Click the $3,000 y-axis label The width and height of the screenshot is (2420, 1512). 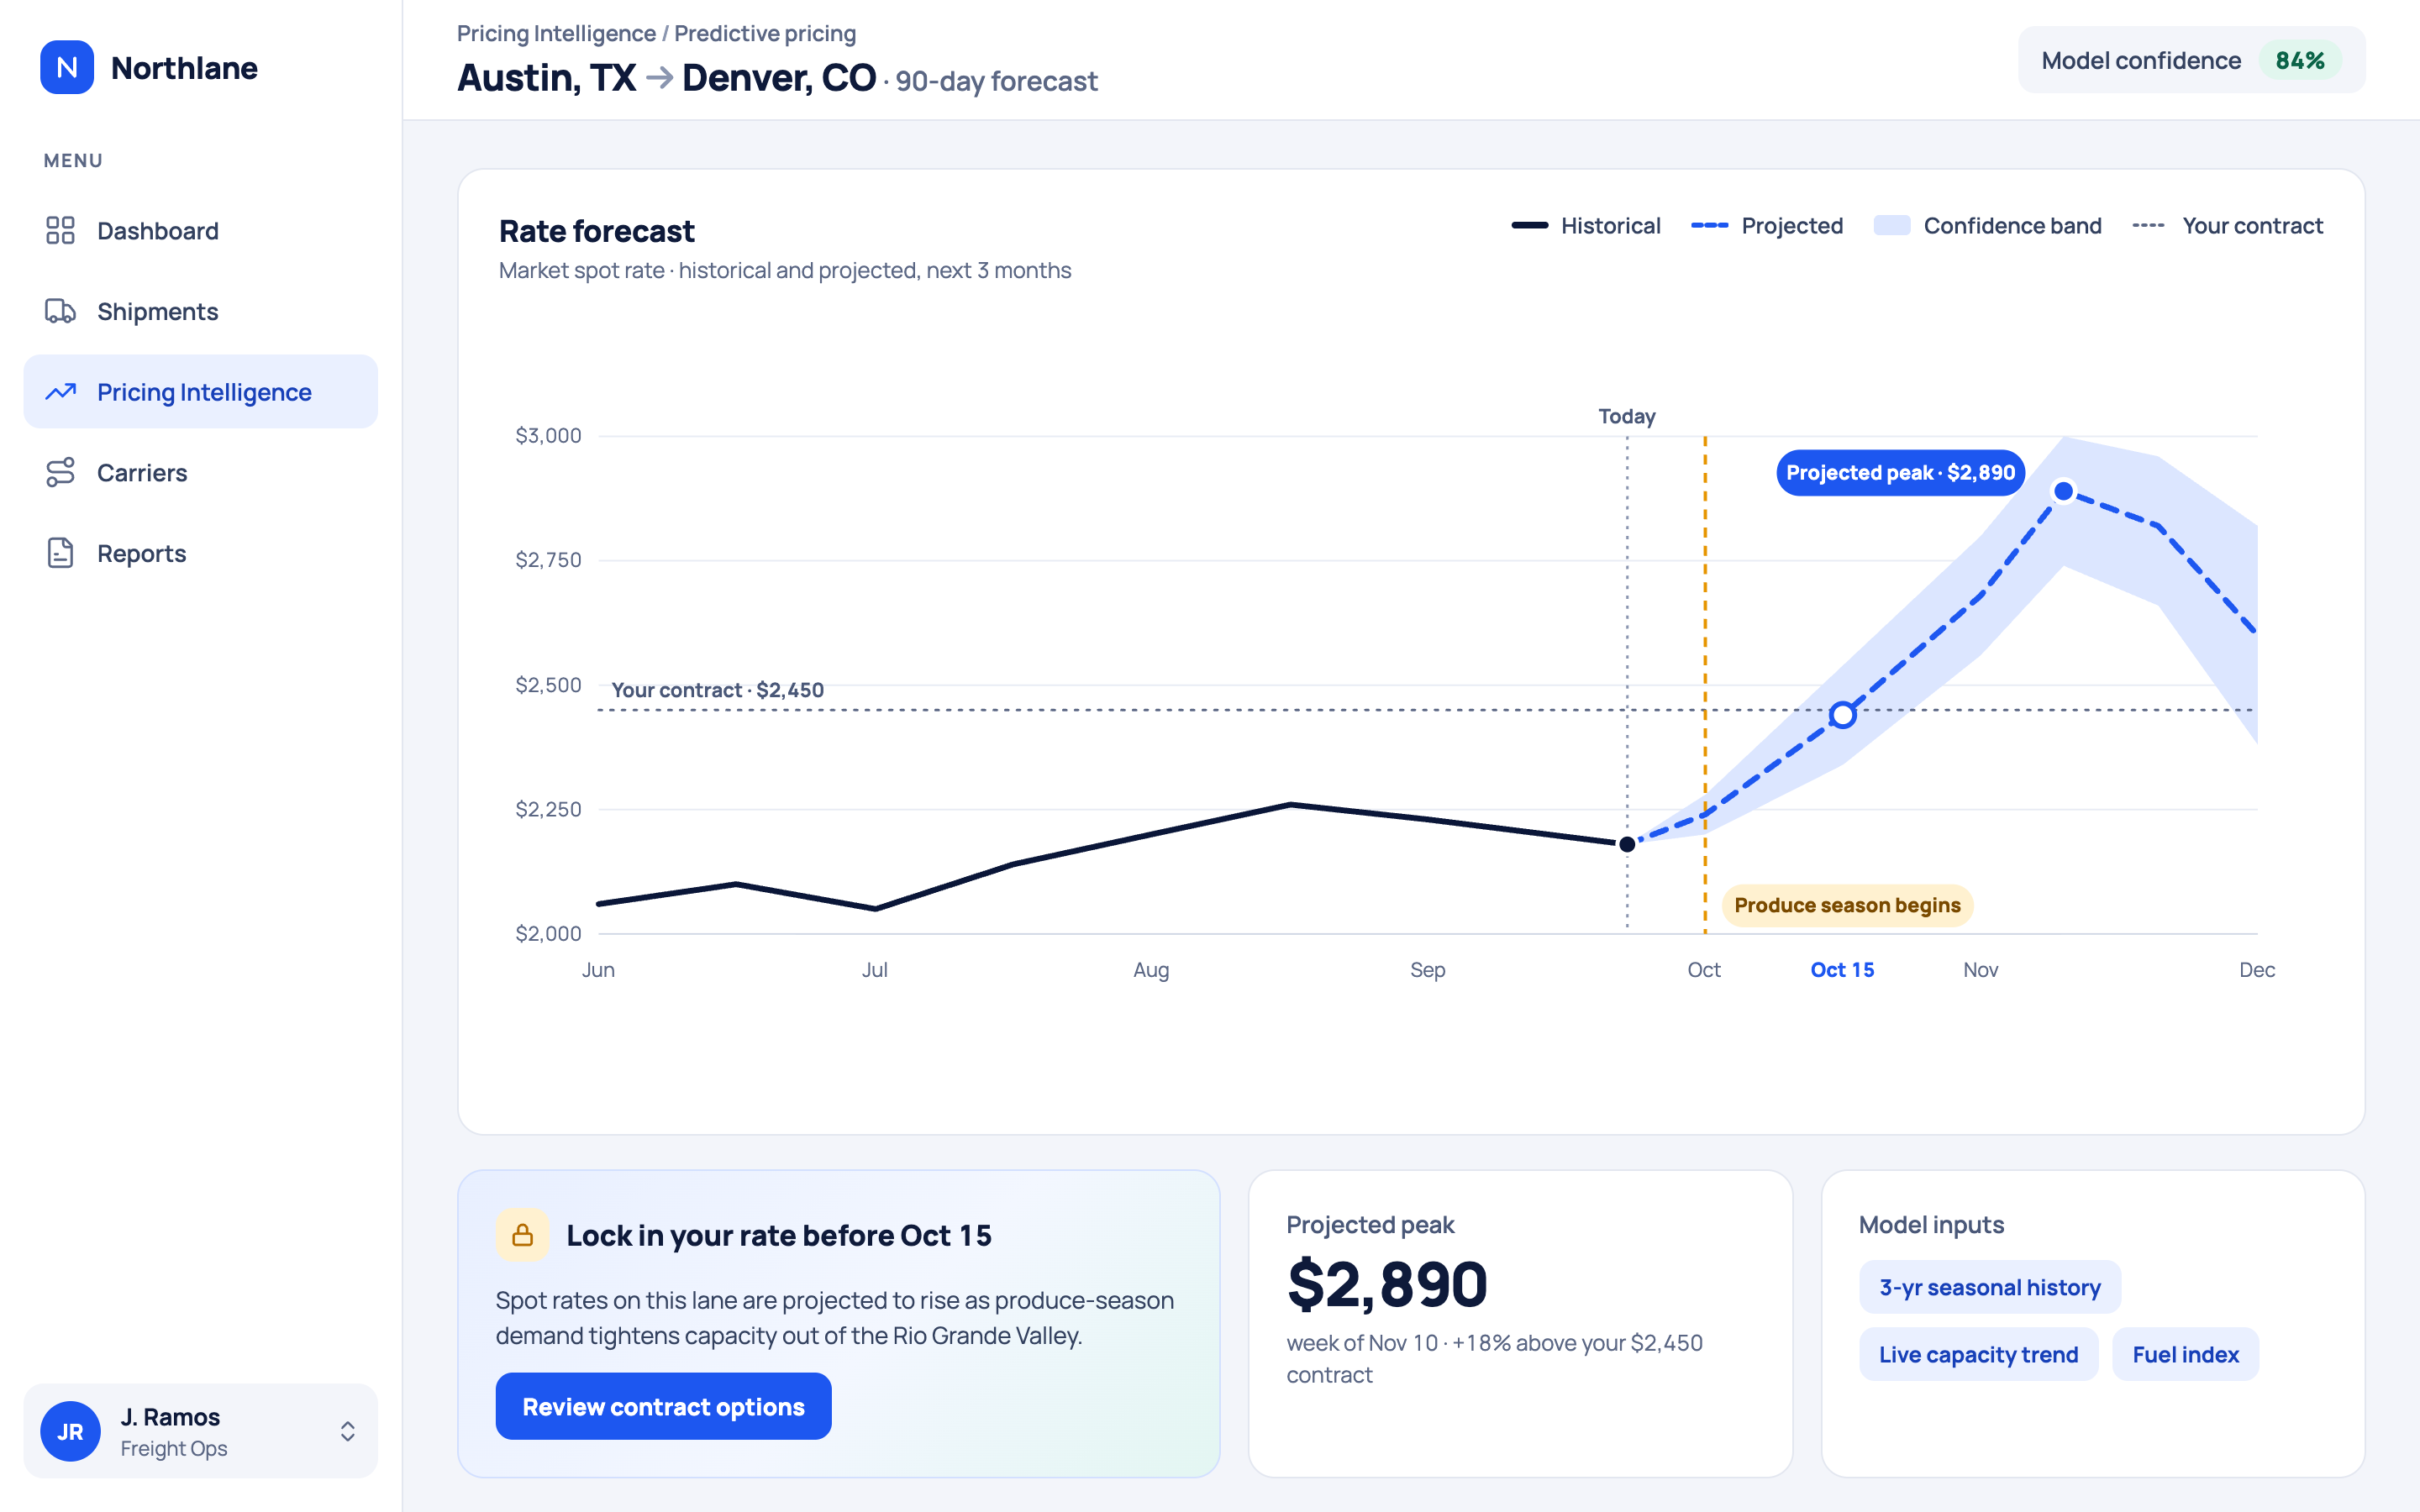(548, 435)
